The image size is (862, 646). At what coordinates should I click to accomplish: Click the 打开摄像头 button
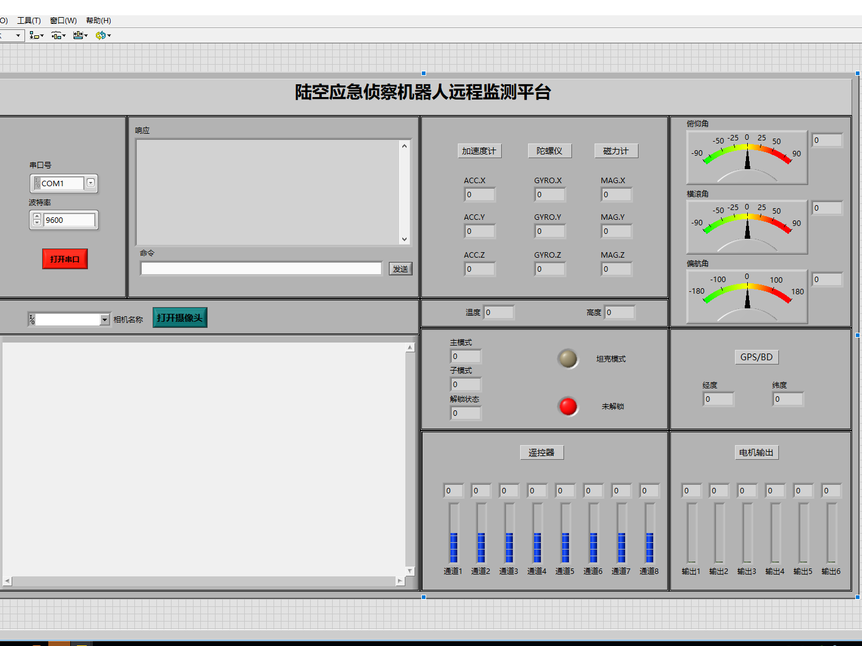point(180,318)
